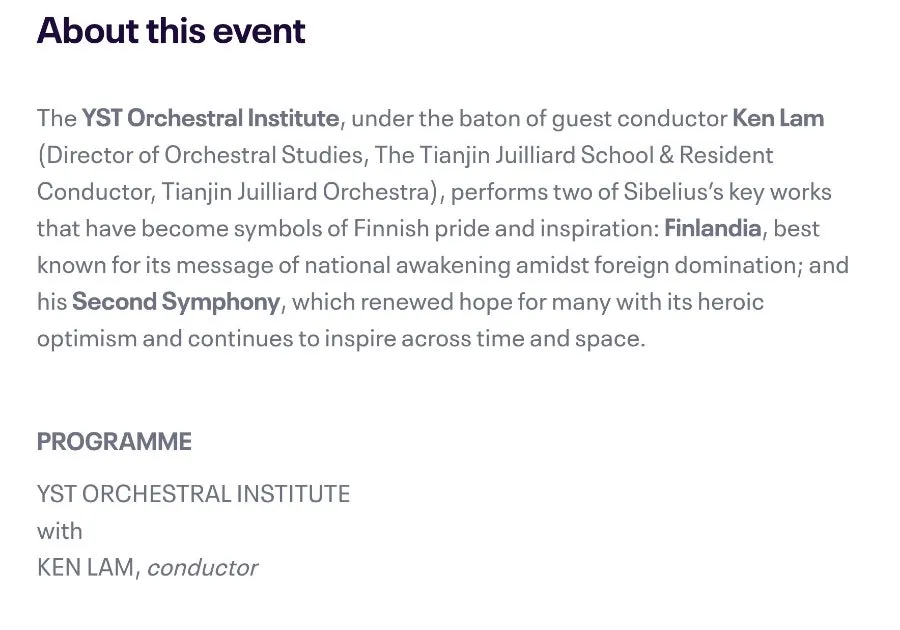Click the bold 'Finlandia' title
This screenshot has height=630, width=900.
coord(712,228)
